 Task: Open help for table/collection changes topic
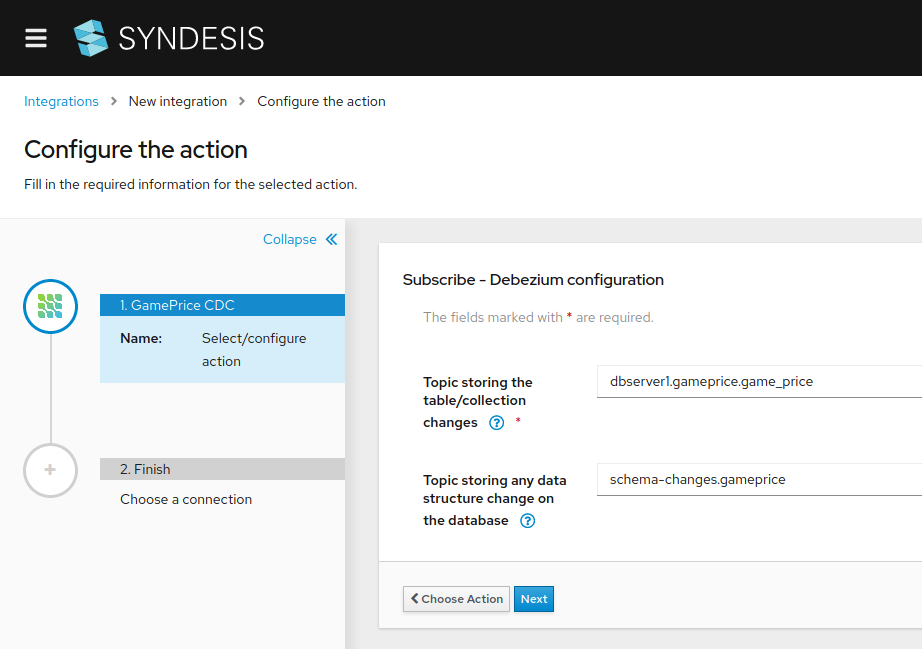496,423
